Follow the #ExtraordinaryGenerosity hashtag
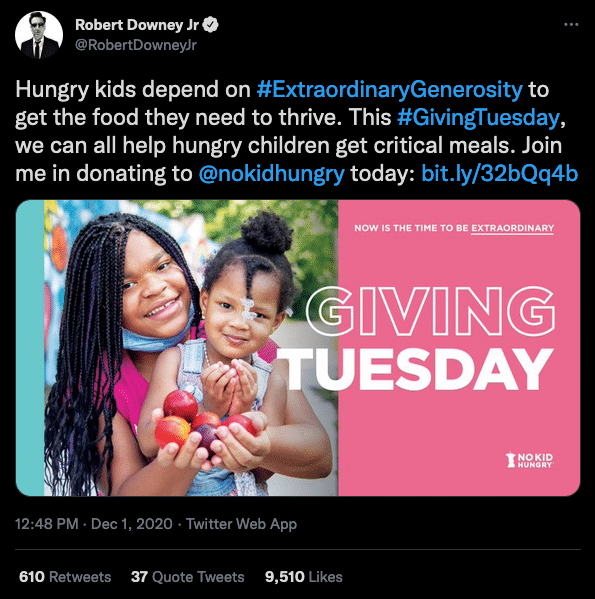The image size is (595, 599). pyautogui.click(x=390, y=89)
